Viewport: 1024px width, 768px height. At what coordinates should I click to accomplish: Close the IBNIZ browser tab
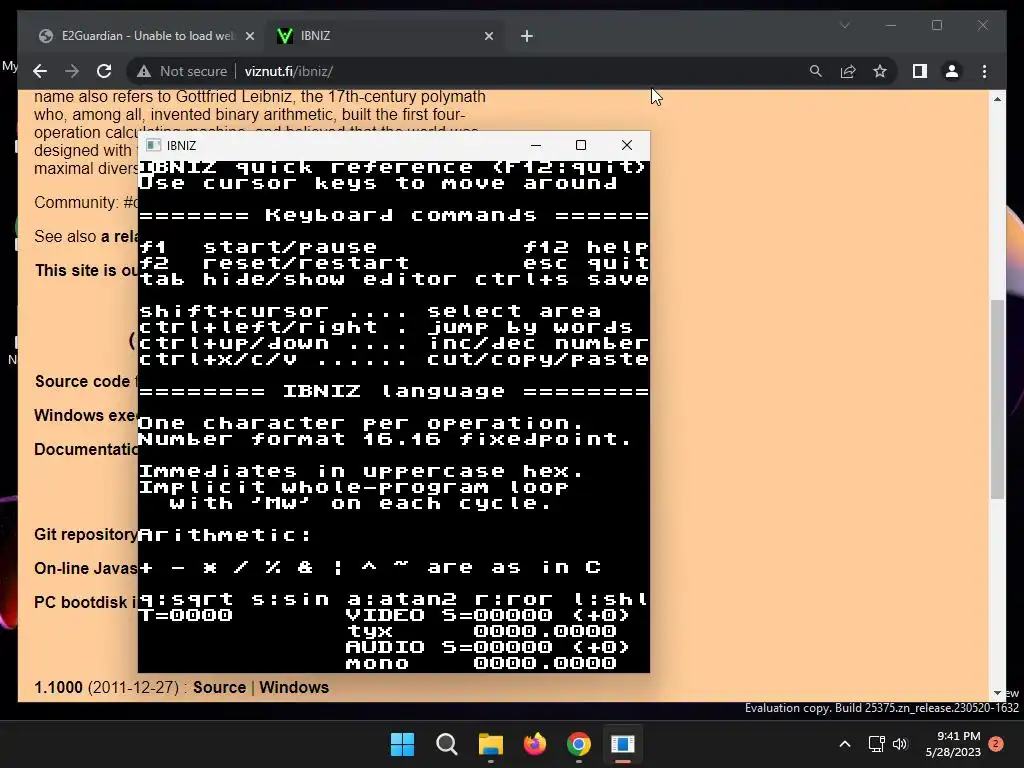[x=488, y=36]
